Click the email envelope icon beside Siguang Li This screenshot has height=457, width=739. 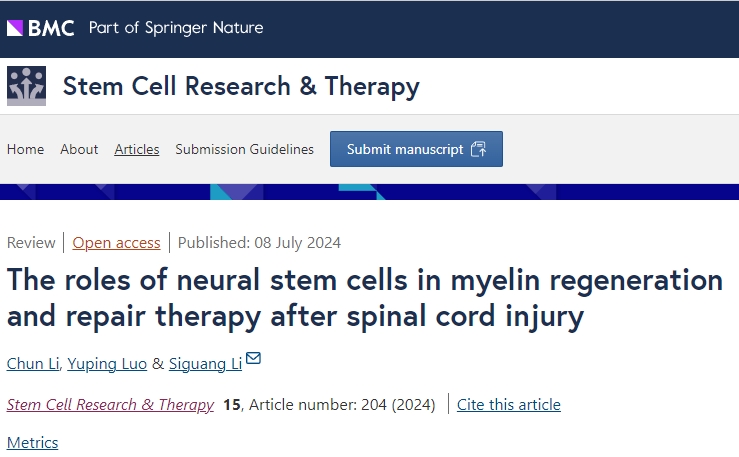pyautogui.click(x=254, y=359)
